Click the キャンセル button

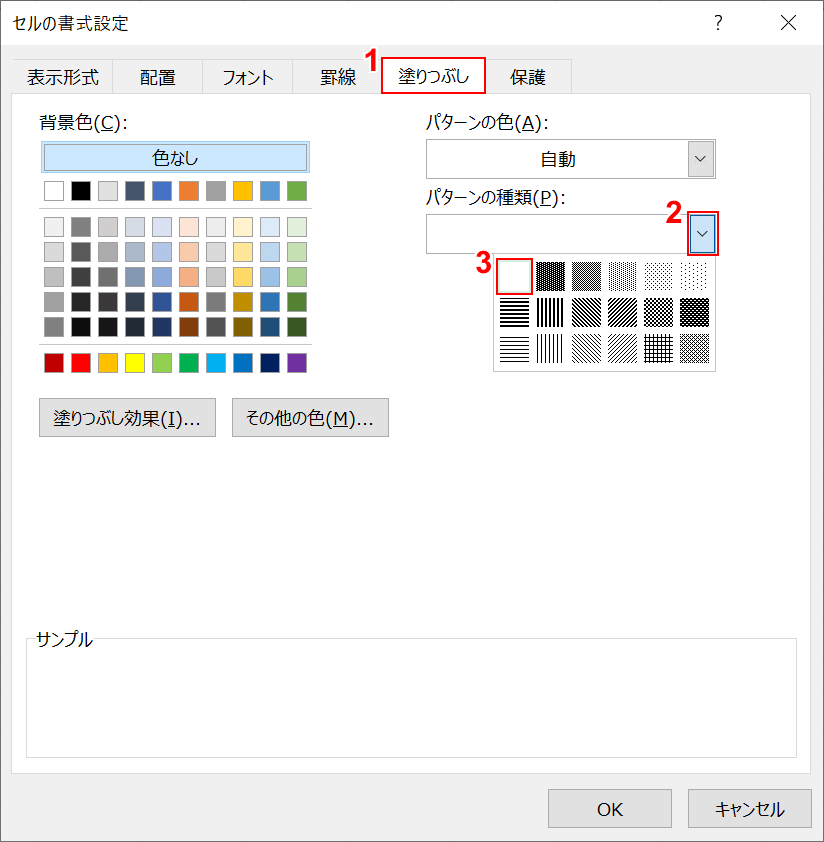749,809
